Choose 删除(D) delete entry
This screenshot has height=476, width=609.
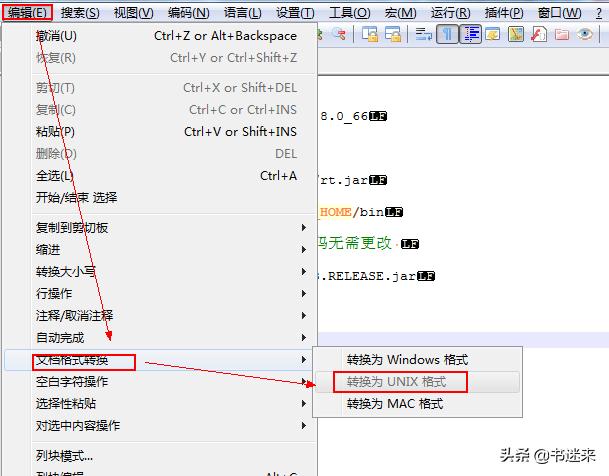[160, 154]
